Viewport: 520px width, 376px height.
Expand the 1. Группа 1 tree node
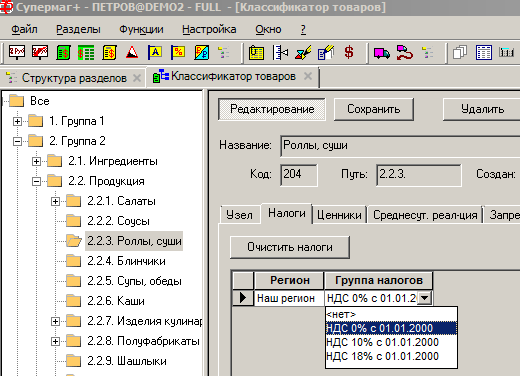click(x=17, y=121)
